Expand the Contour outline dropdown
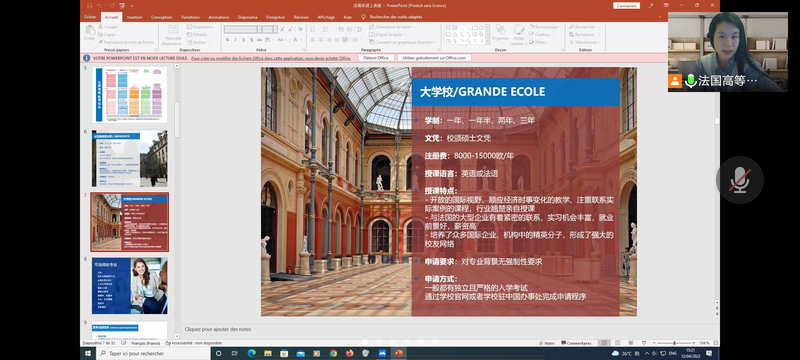800x360 pixels. click(542, 34)
